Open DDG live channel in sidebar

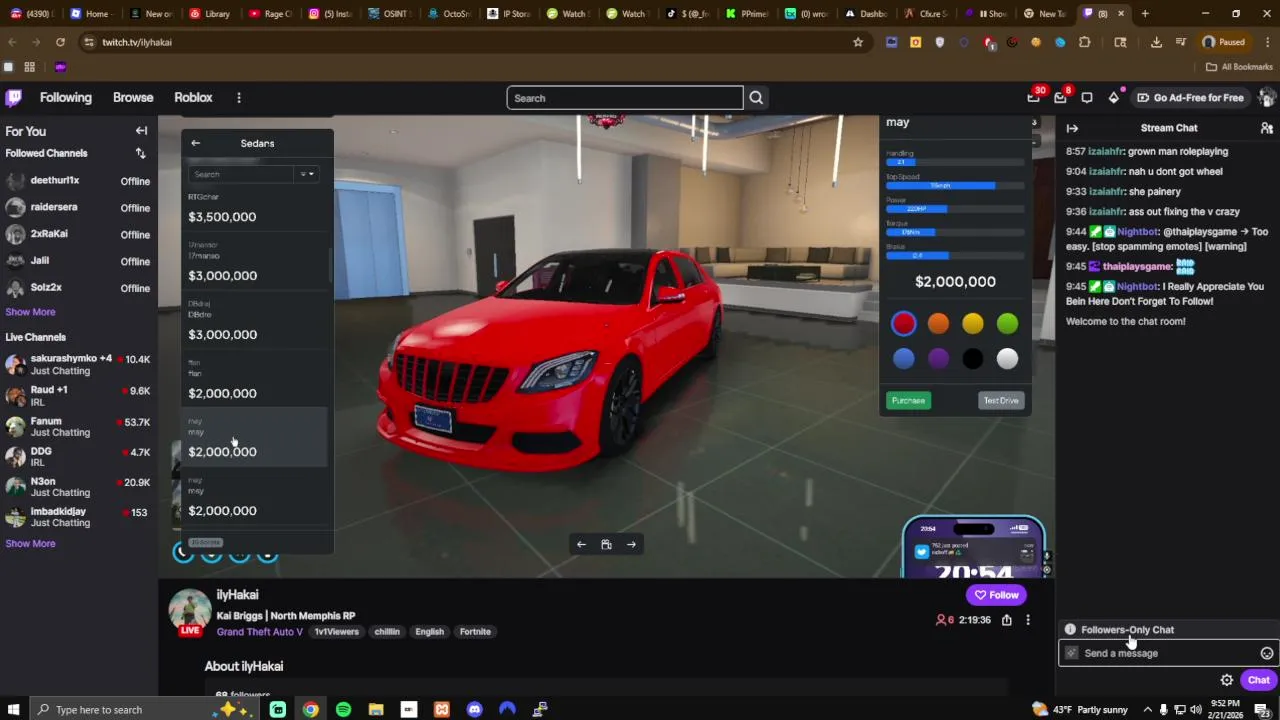click(77, 457)
